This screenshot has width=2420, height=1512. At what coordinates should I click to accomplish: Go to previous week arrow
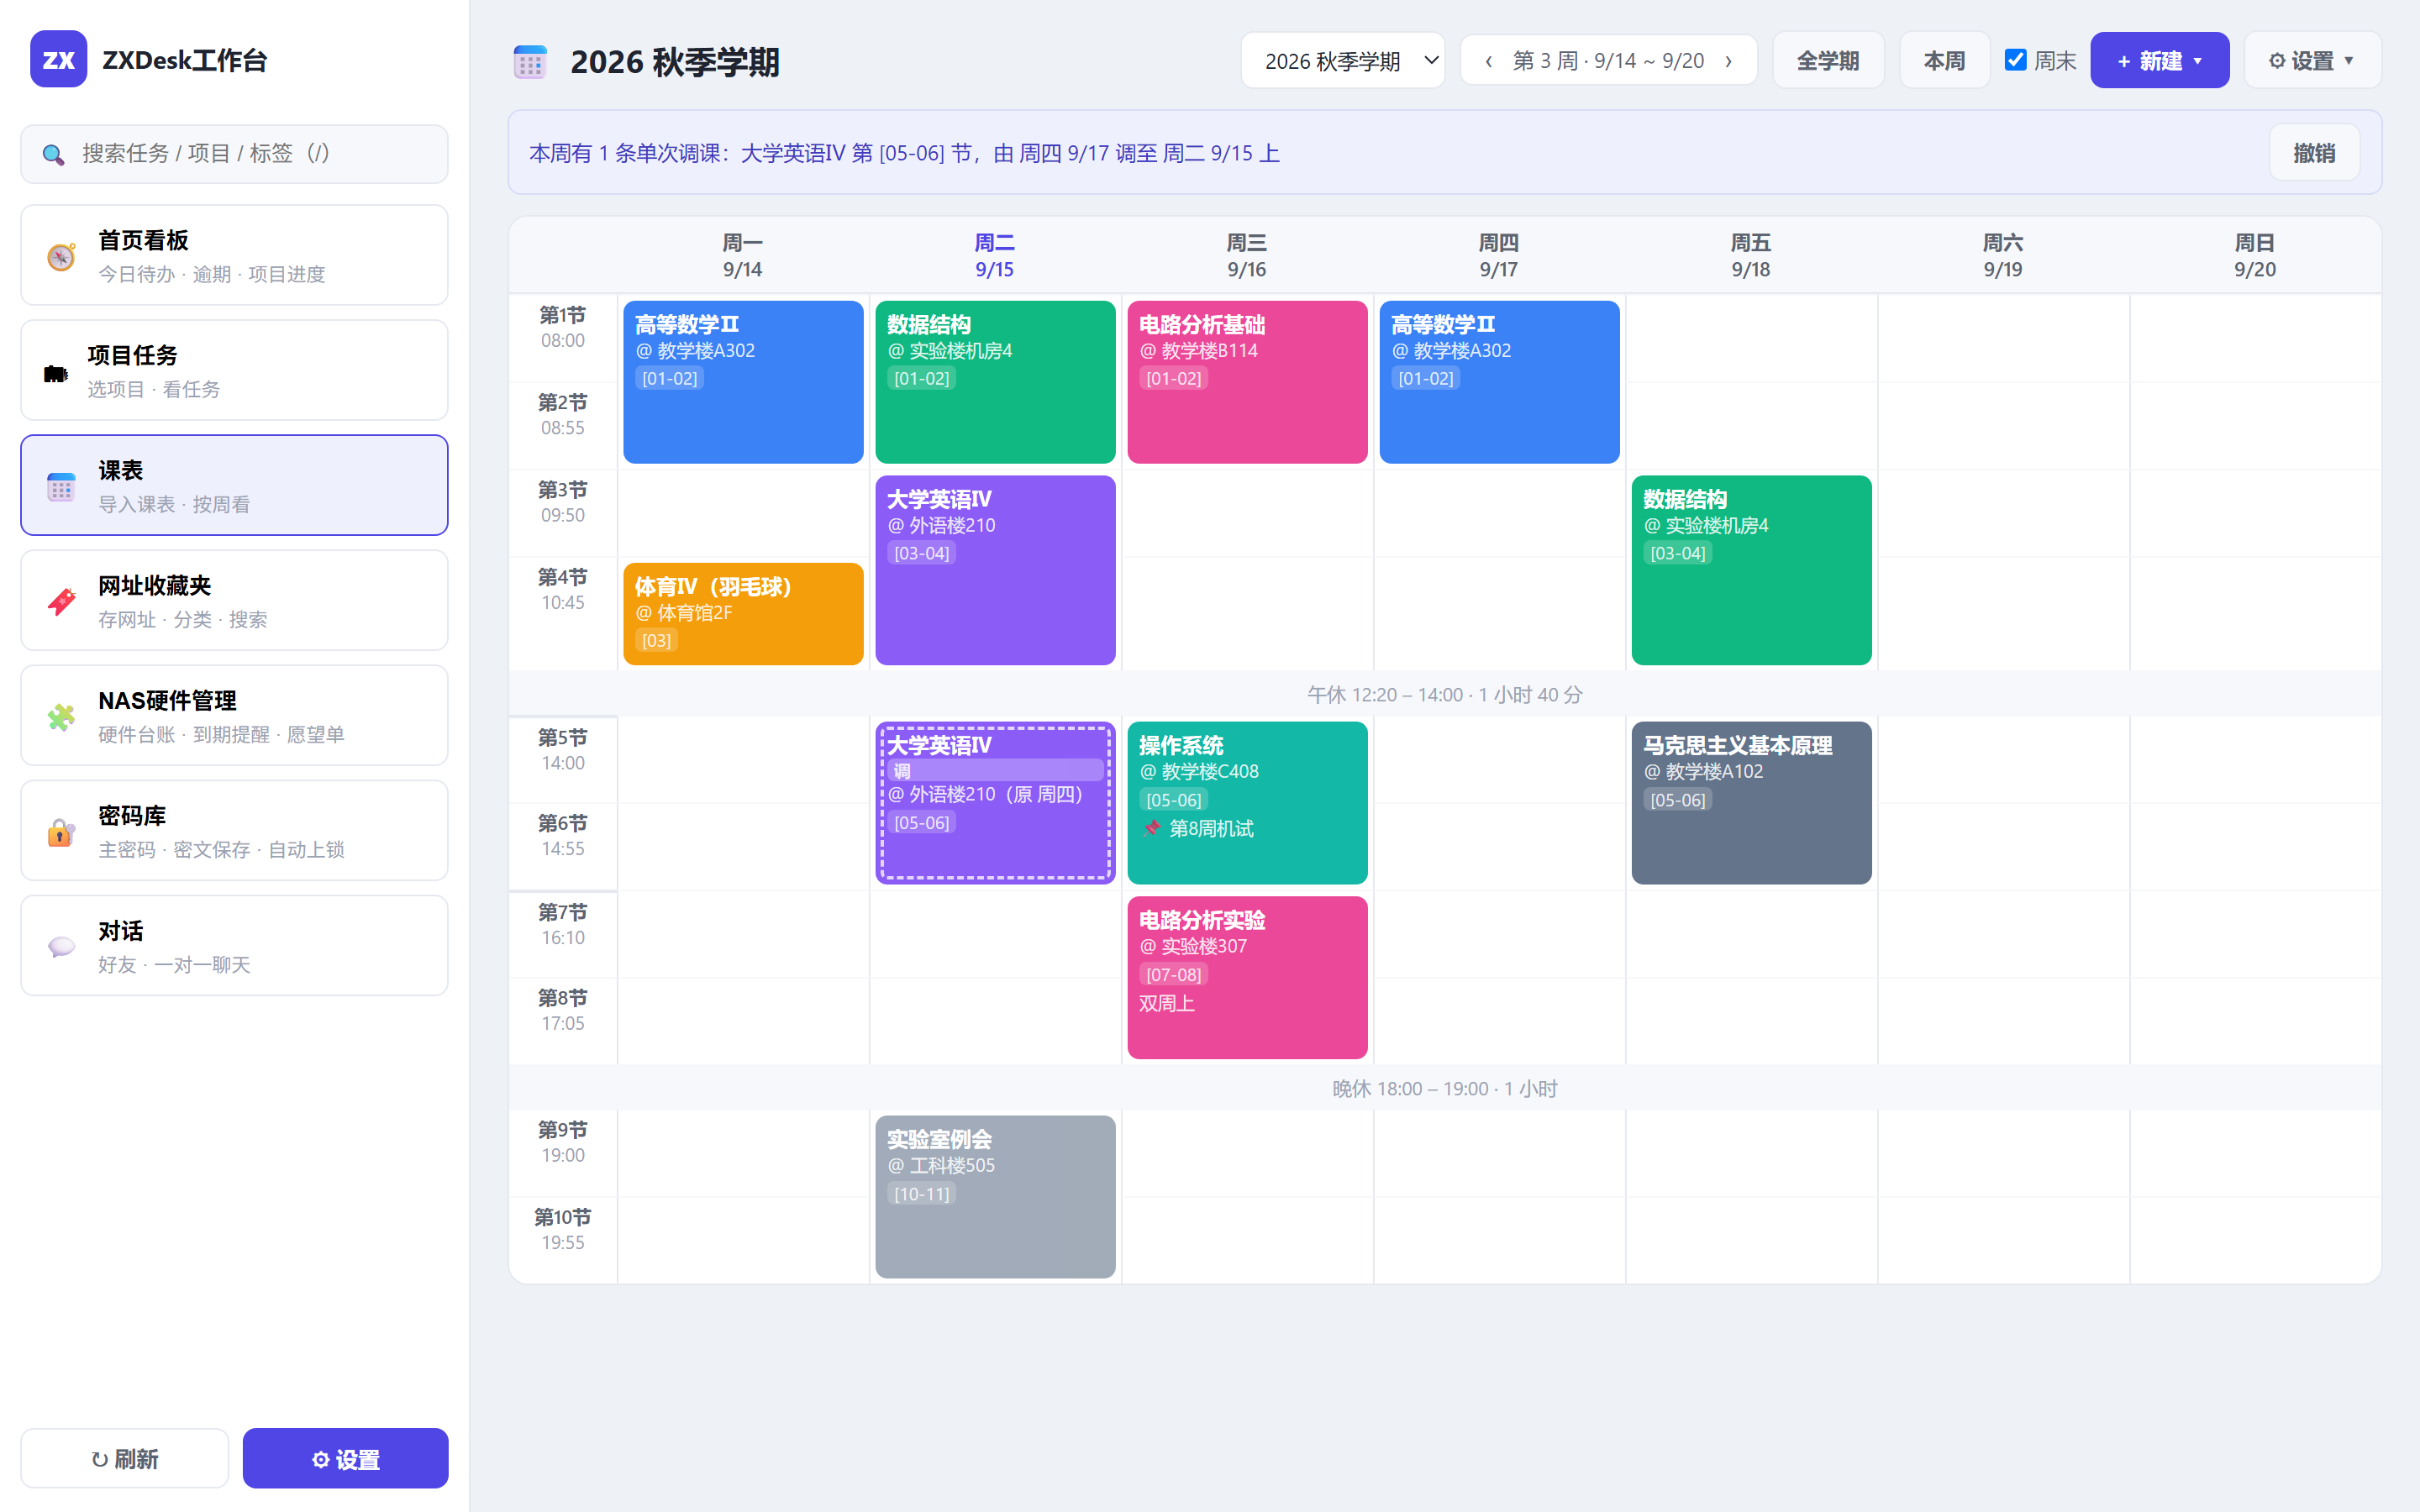pos(1488,61)
